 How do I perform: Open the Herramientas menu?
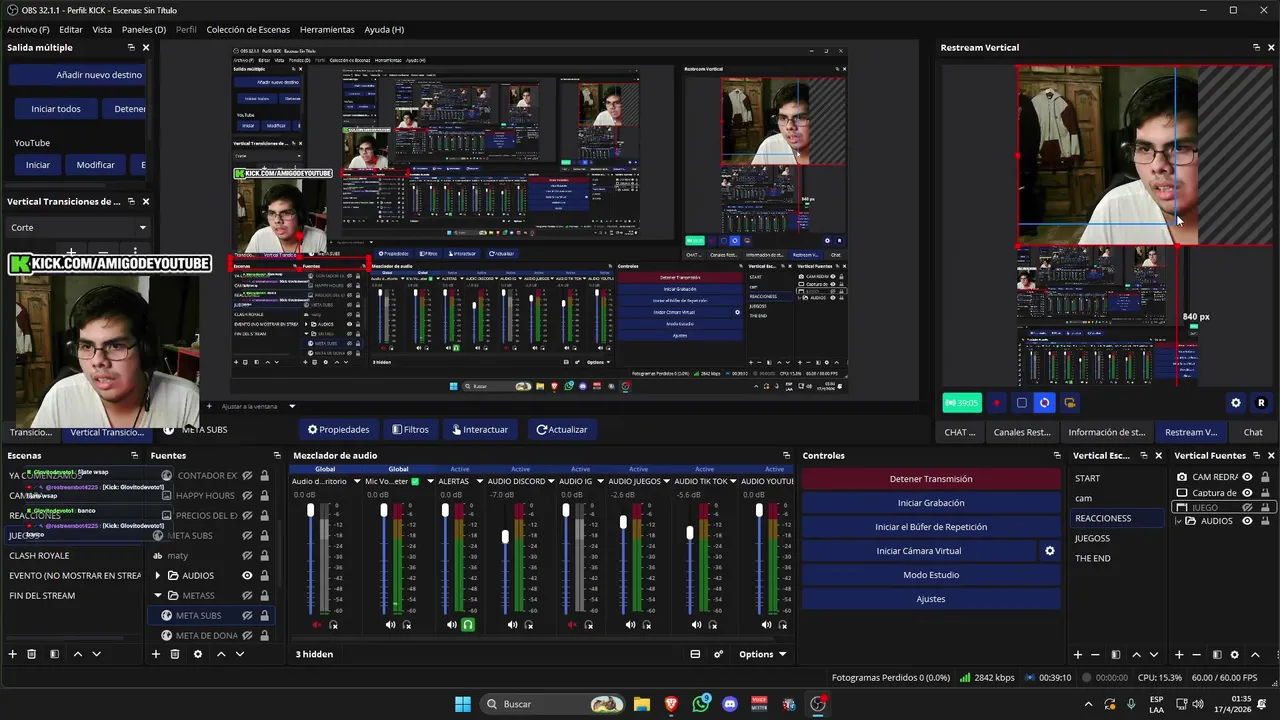click(327, 29)
